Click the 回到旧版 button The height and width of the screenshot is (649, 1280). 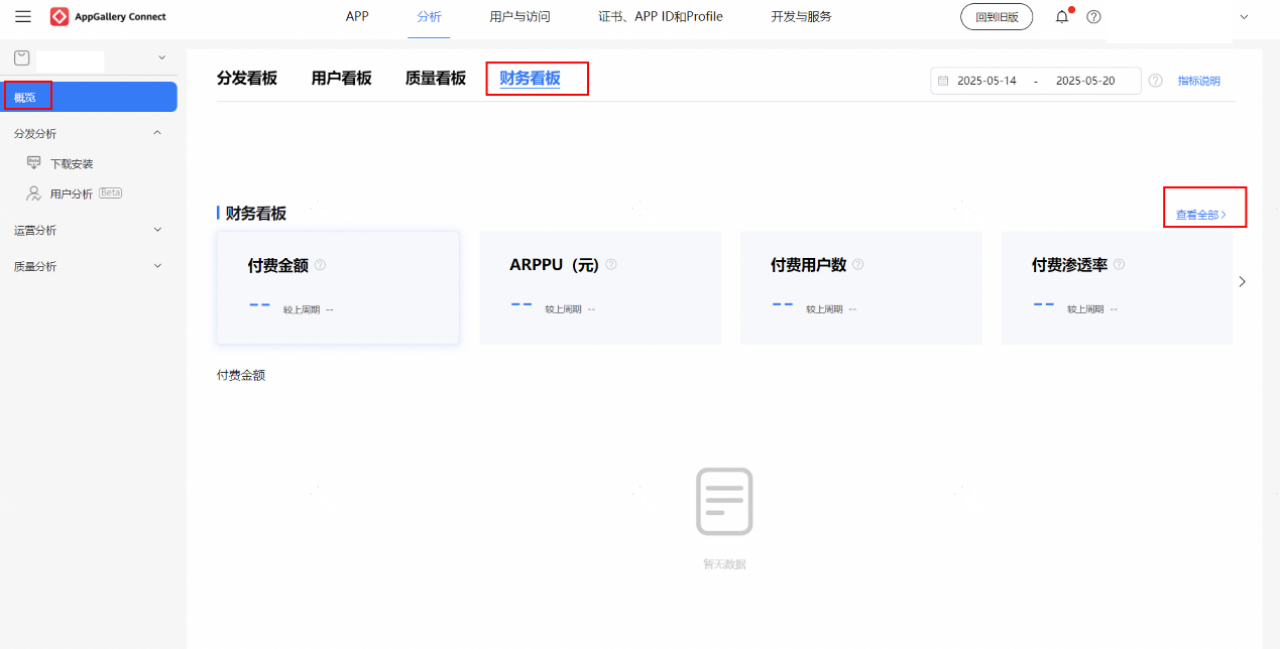[996, 17]
